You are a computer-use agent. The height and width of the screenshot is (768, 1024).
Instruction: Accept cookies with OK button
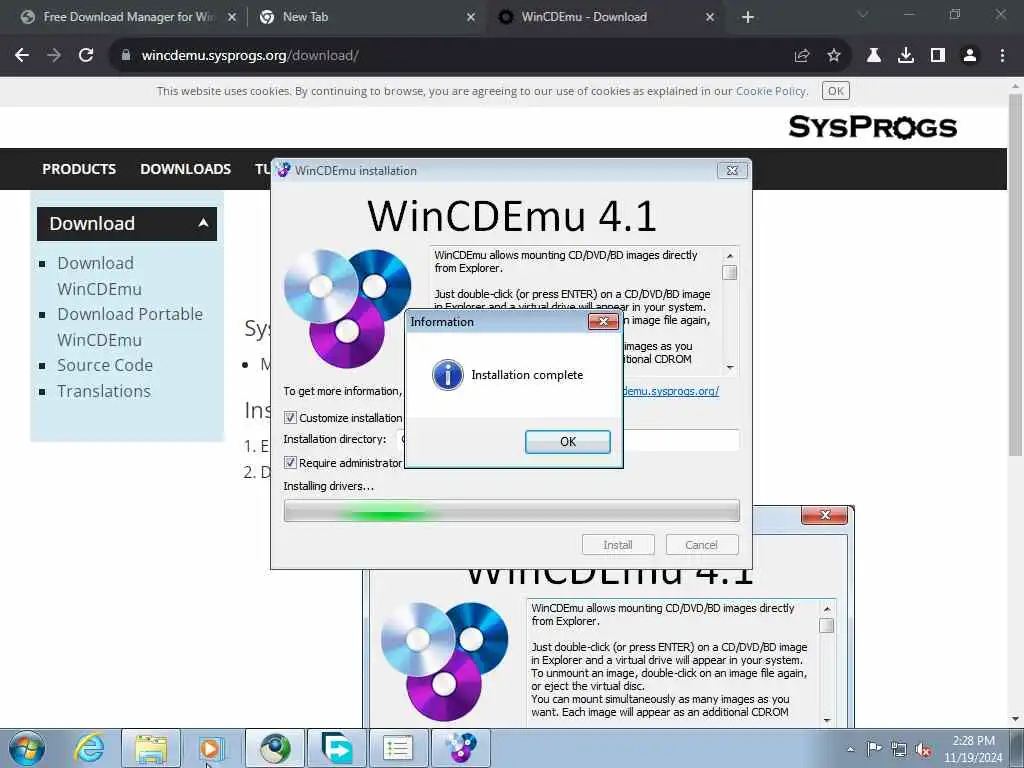[836, 91]
